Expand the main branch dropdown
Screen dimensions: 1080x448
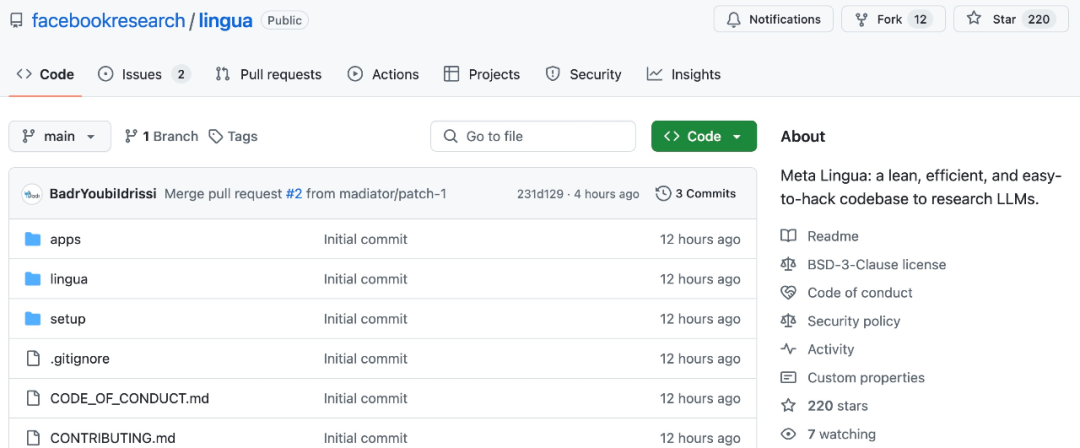(59, 136)
